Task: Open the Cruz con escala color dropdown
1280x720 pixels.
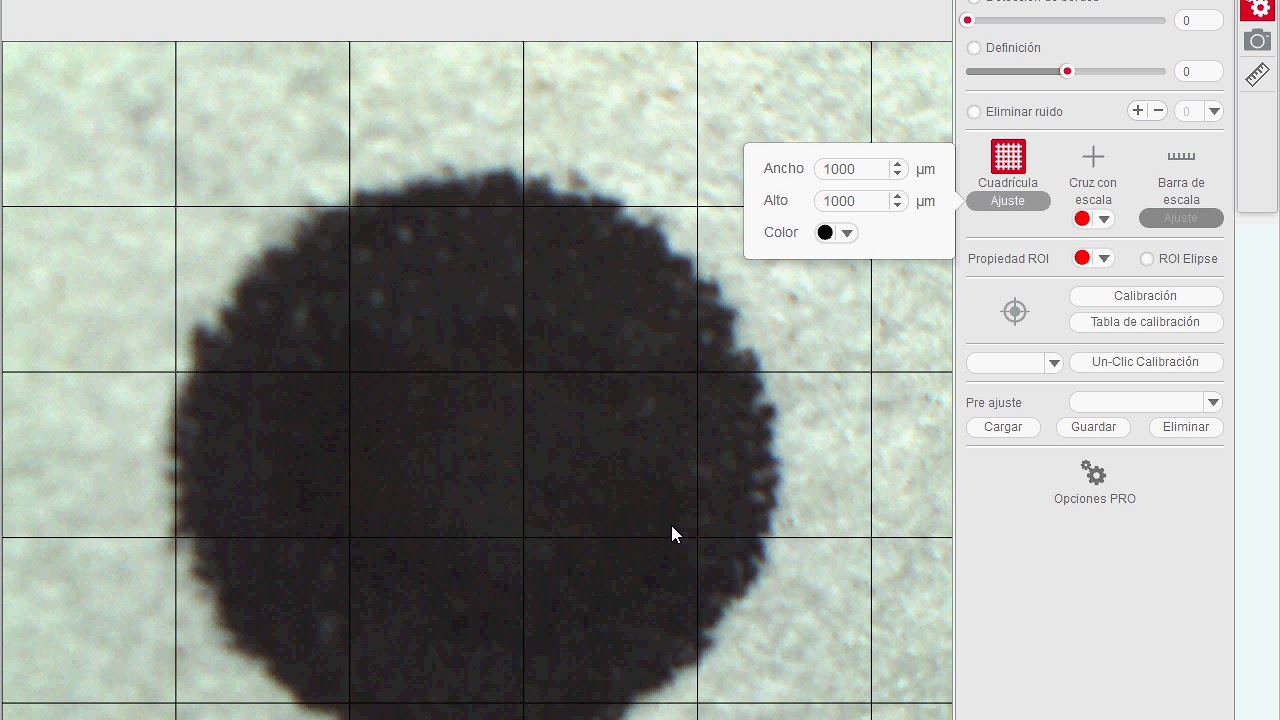Action: click(x=1104, y=219)
